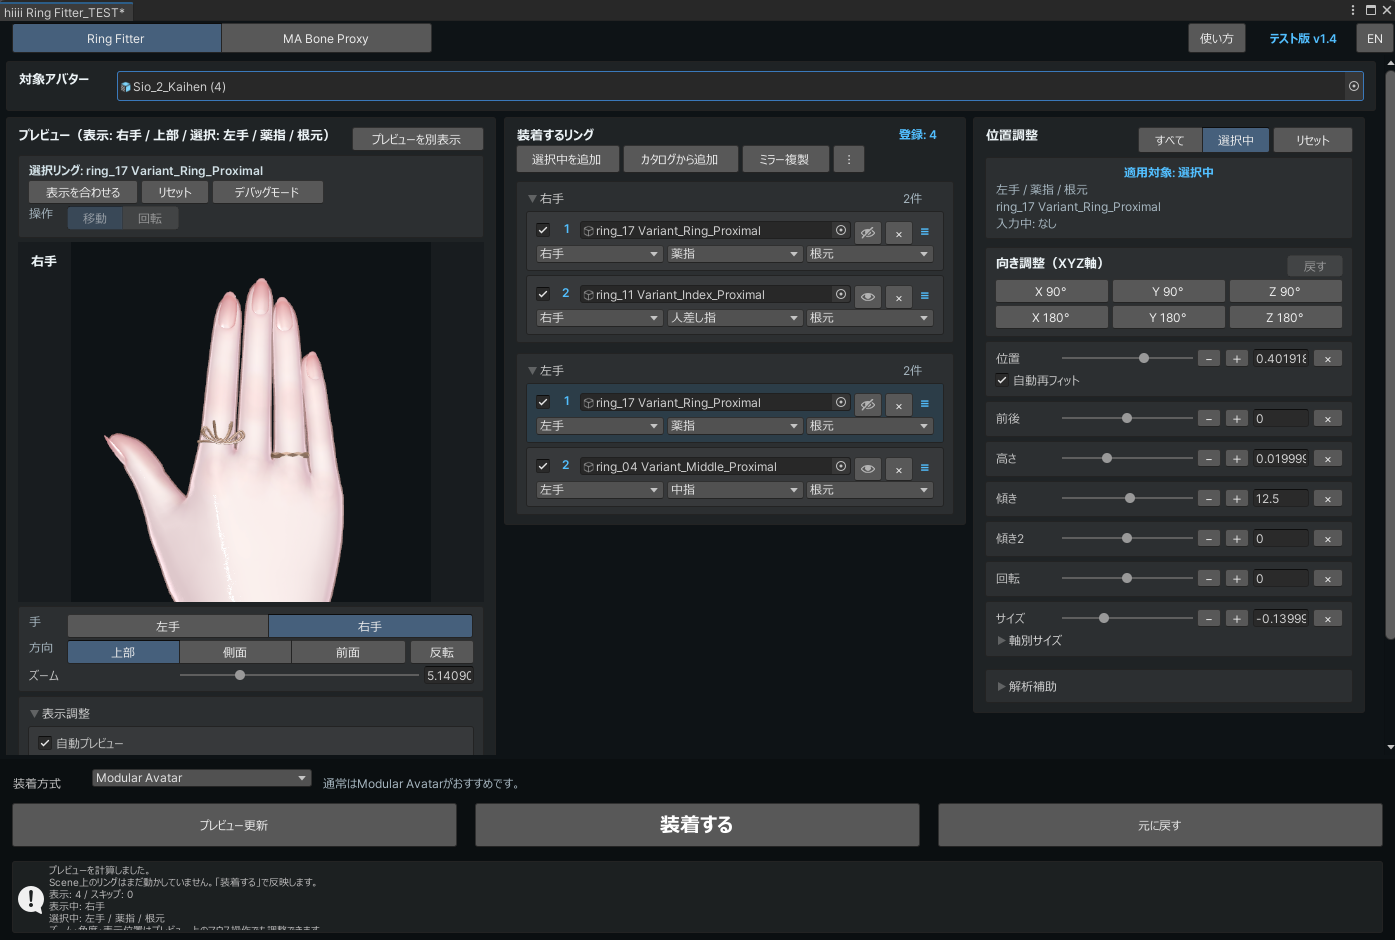Toggle visibility of ring_11 Variant_Index_Proximal
The width and height of the screenshot is (1395, 940).
pos(868,297)
